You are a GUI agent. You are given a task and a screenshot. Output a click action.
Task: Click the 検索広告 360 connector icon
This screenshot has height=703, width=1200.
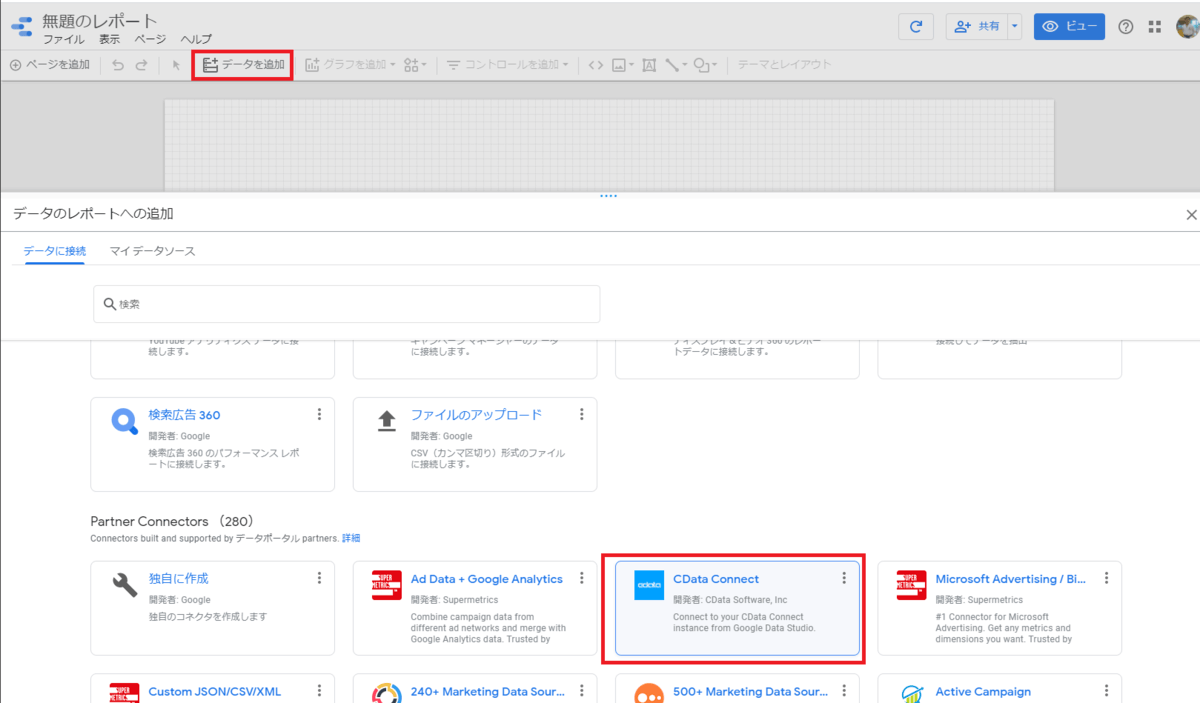point(125,421)
